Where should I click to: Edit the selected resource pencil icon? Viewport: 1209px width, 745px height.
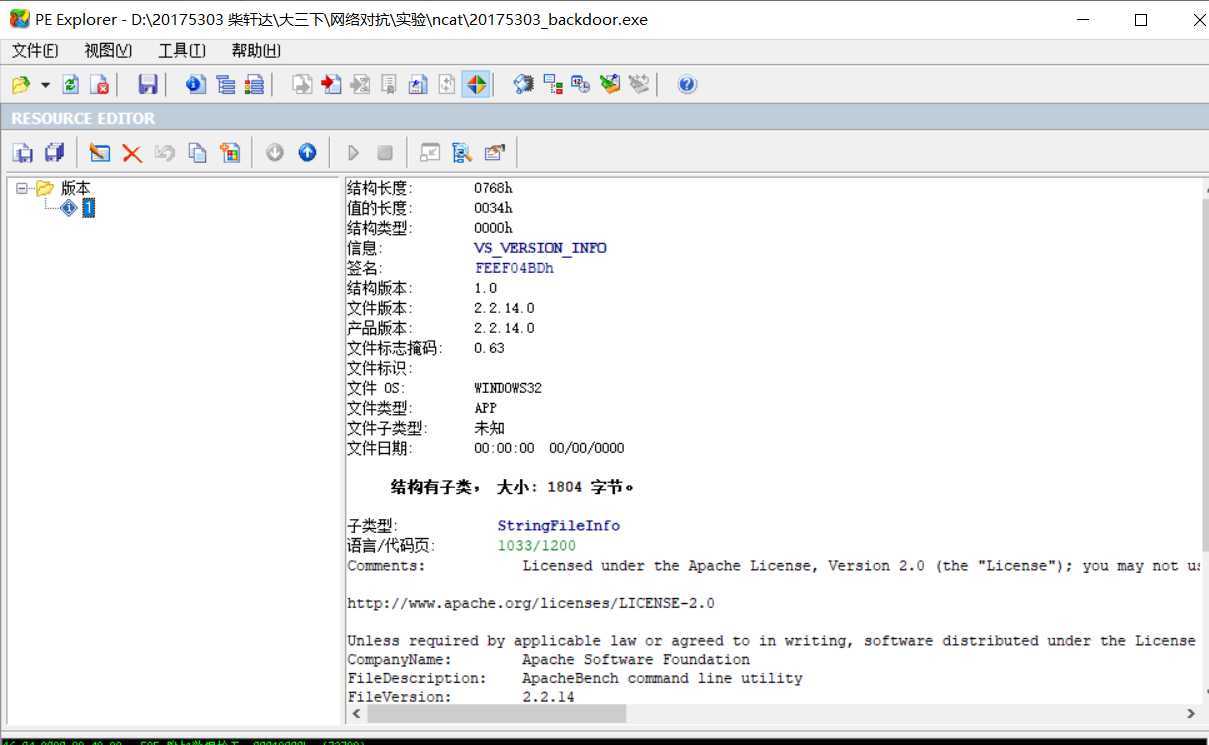tap(99, 152)
